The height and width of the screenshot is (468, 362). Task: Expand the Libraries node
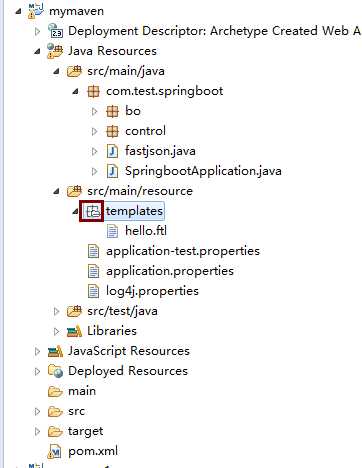(x=56, y=331)
